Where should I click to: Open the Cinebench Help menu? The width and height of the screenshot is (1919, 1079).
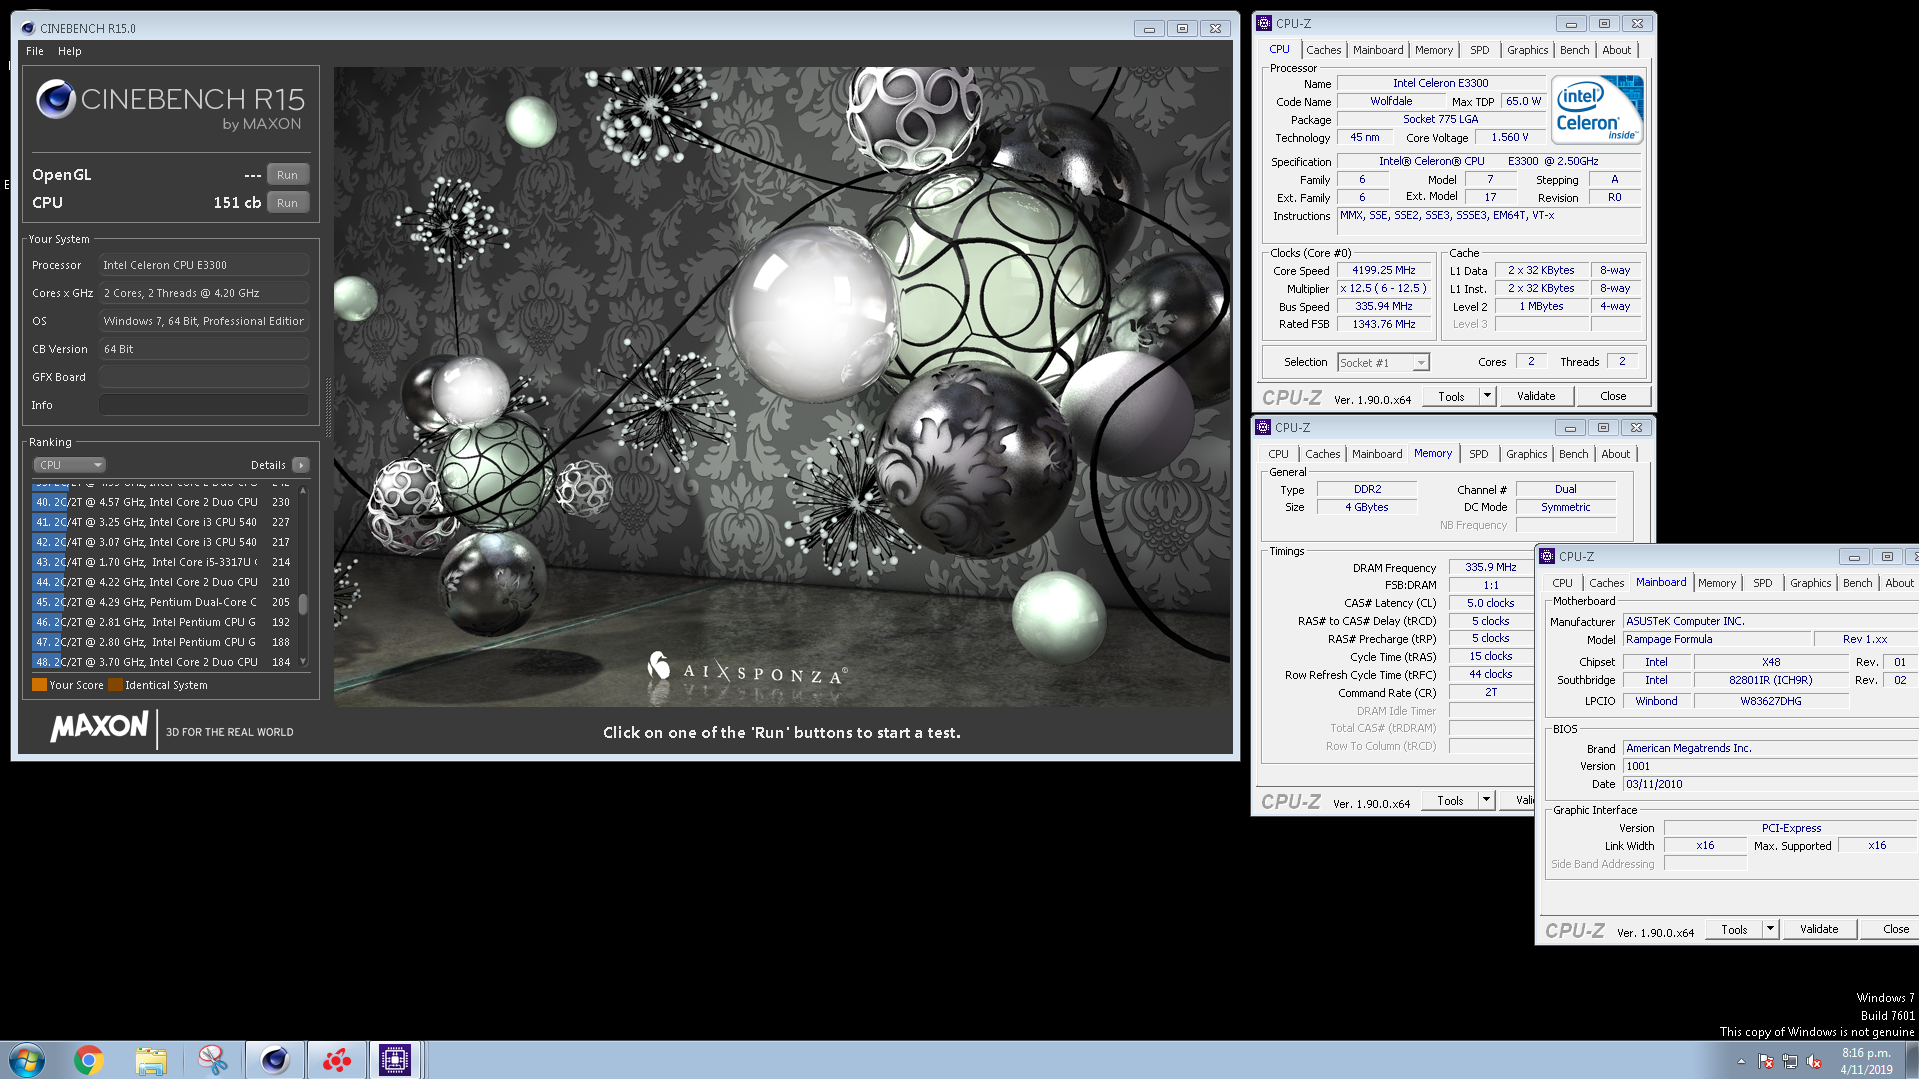coord(70,51)
